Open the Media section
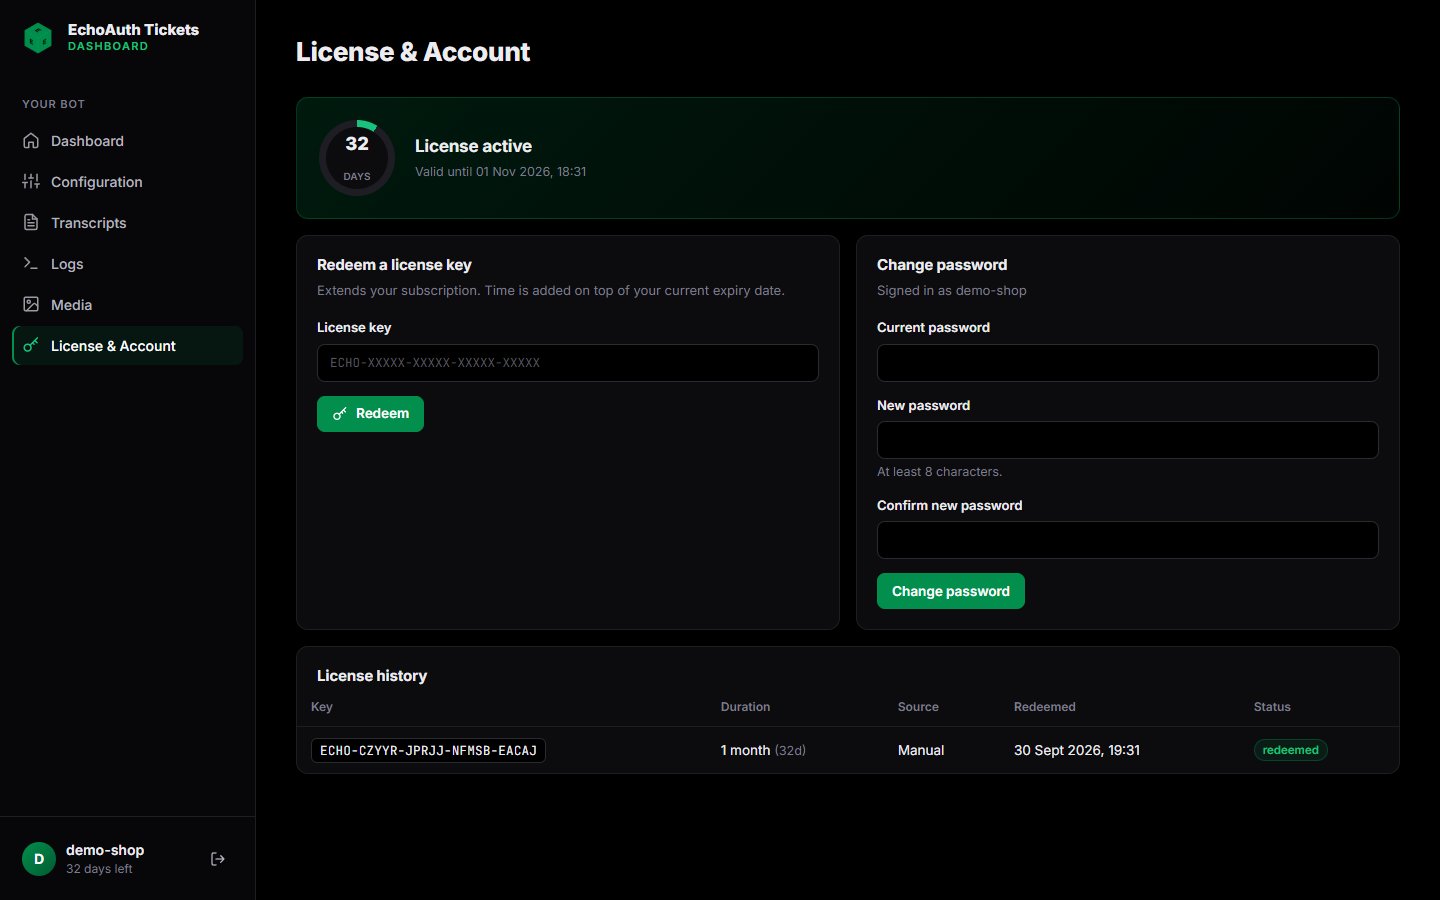Screen dimensions: 1440x900 (127, 305)
